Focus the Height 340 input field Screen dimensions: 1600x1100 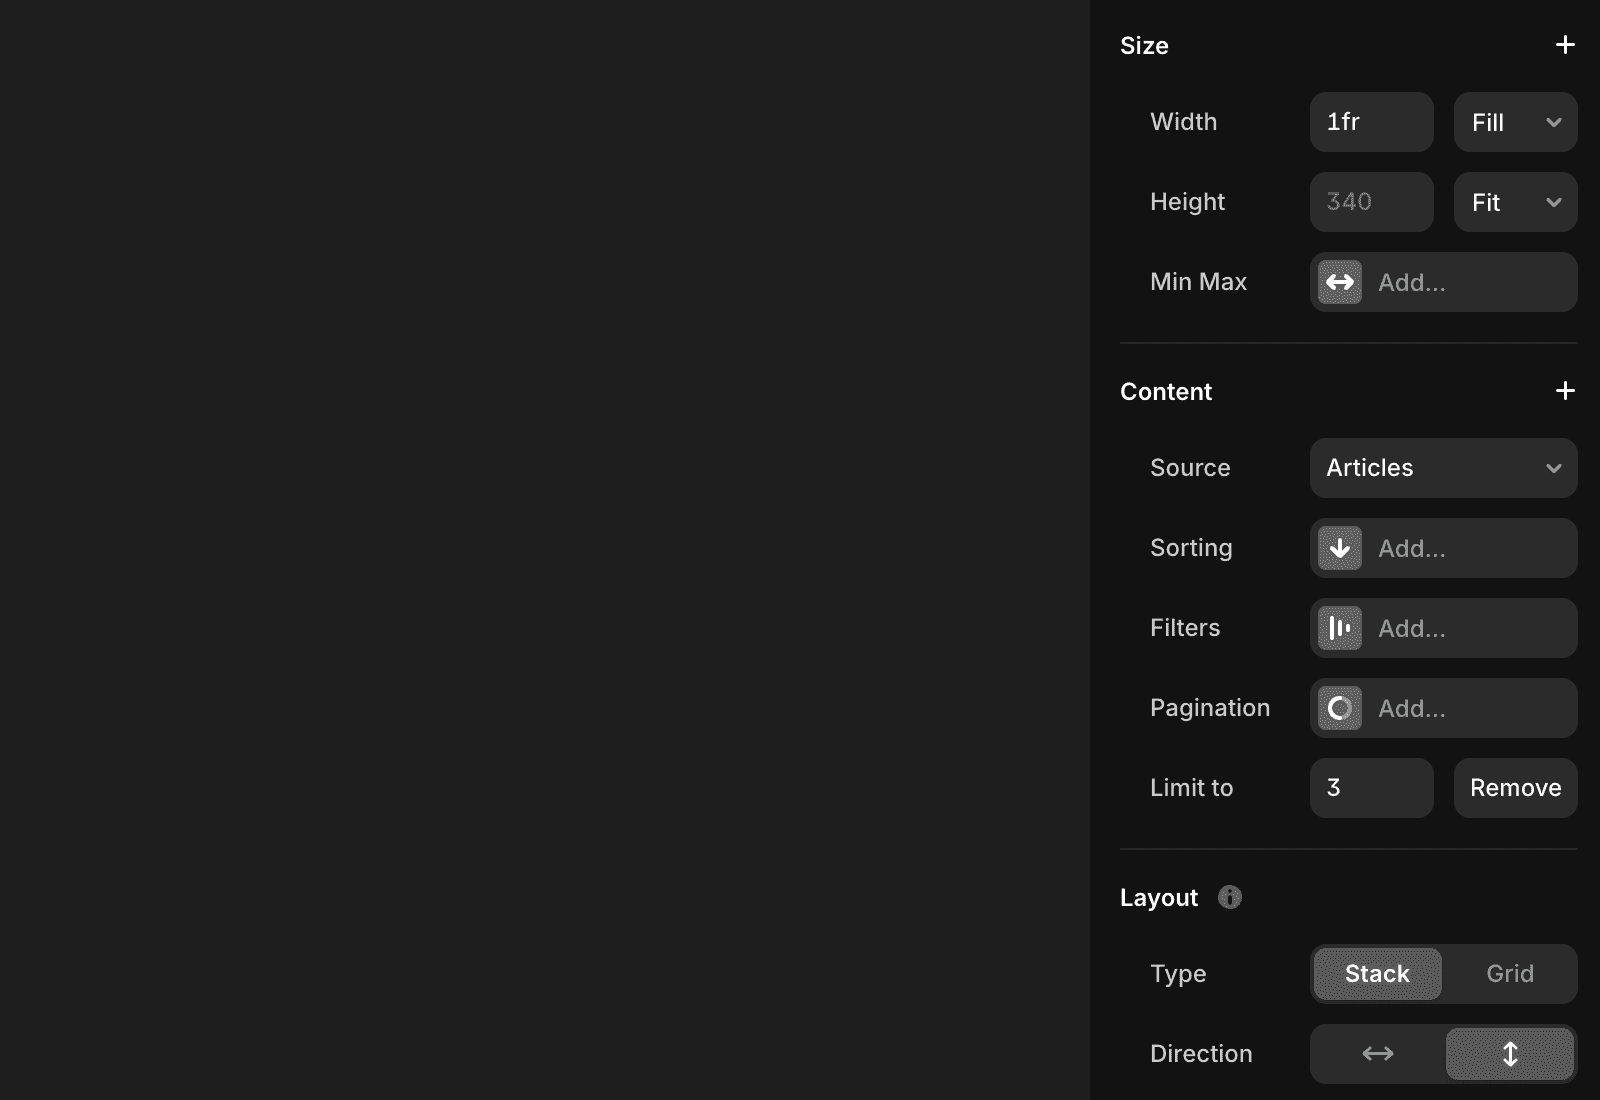[x=1372, y=202]
